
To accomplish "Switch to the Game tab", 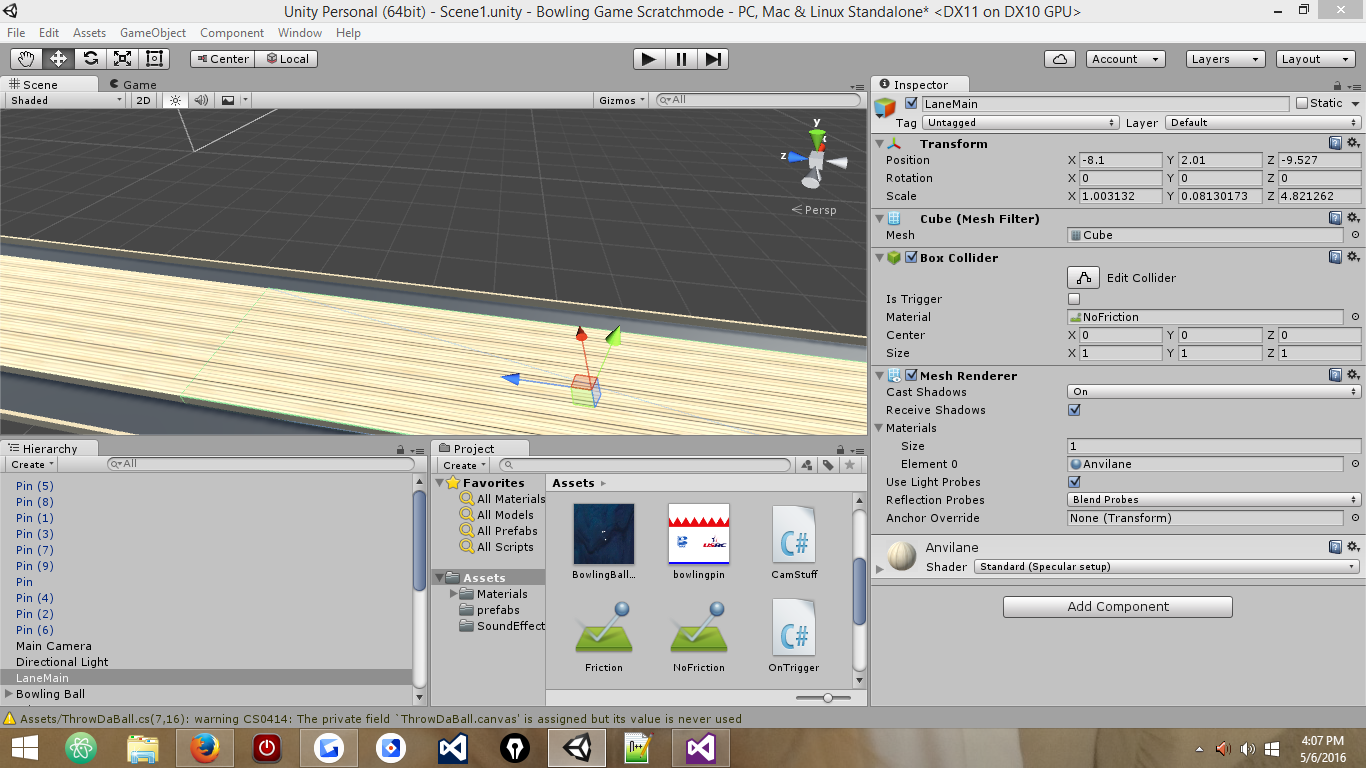I will pyautogui.click(x=132, y=85).
